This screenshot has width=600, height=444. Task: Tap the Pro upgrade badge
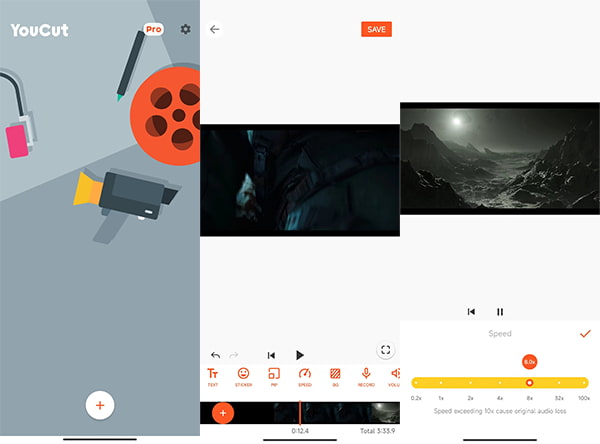[x=153, y=29]
